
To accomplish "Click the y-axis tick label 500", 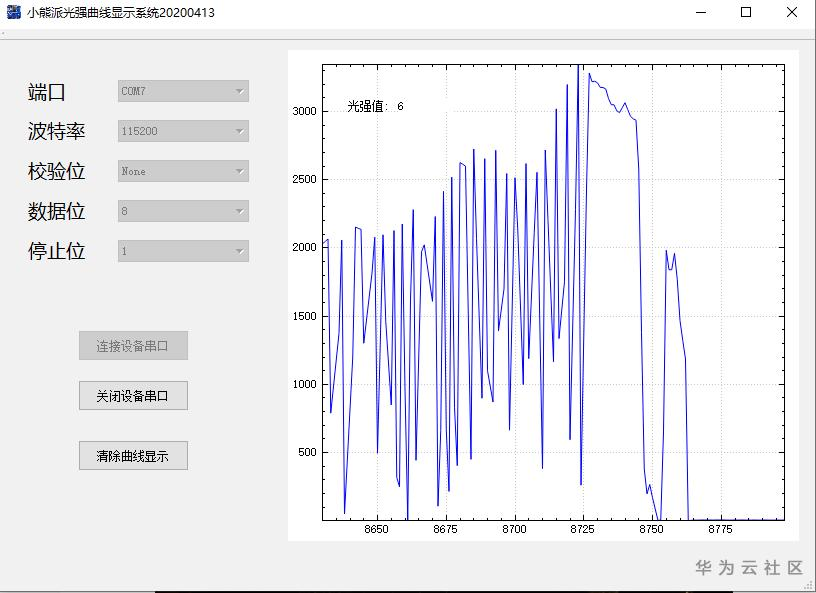I will [x=307, y=453].
